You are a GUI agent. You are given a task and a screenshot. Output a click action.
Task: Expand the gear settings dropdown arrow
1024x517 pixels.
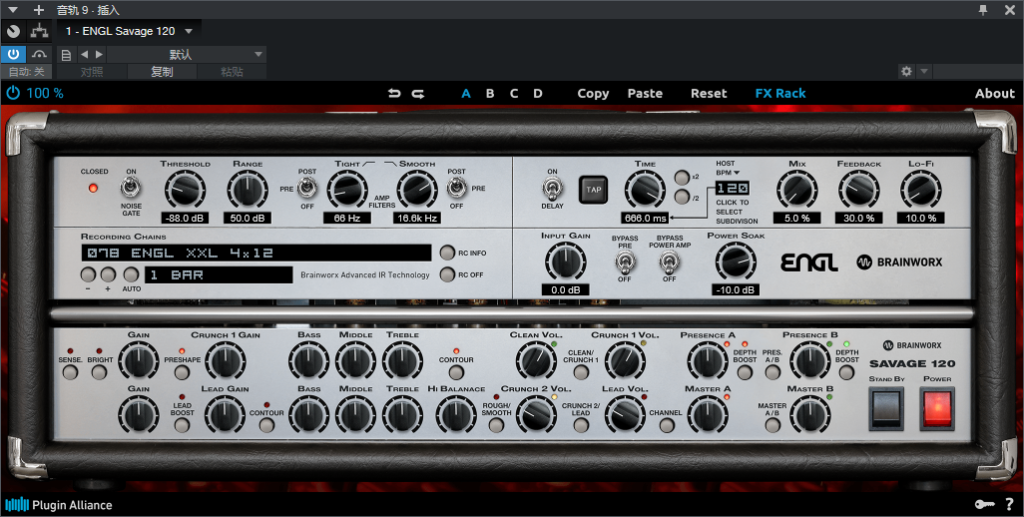(x=924, y=71)
